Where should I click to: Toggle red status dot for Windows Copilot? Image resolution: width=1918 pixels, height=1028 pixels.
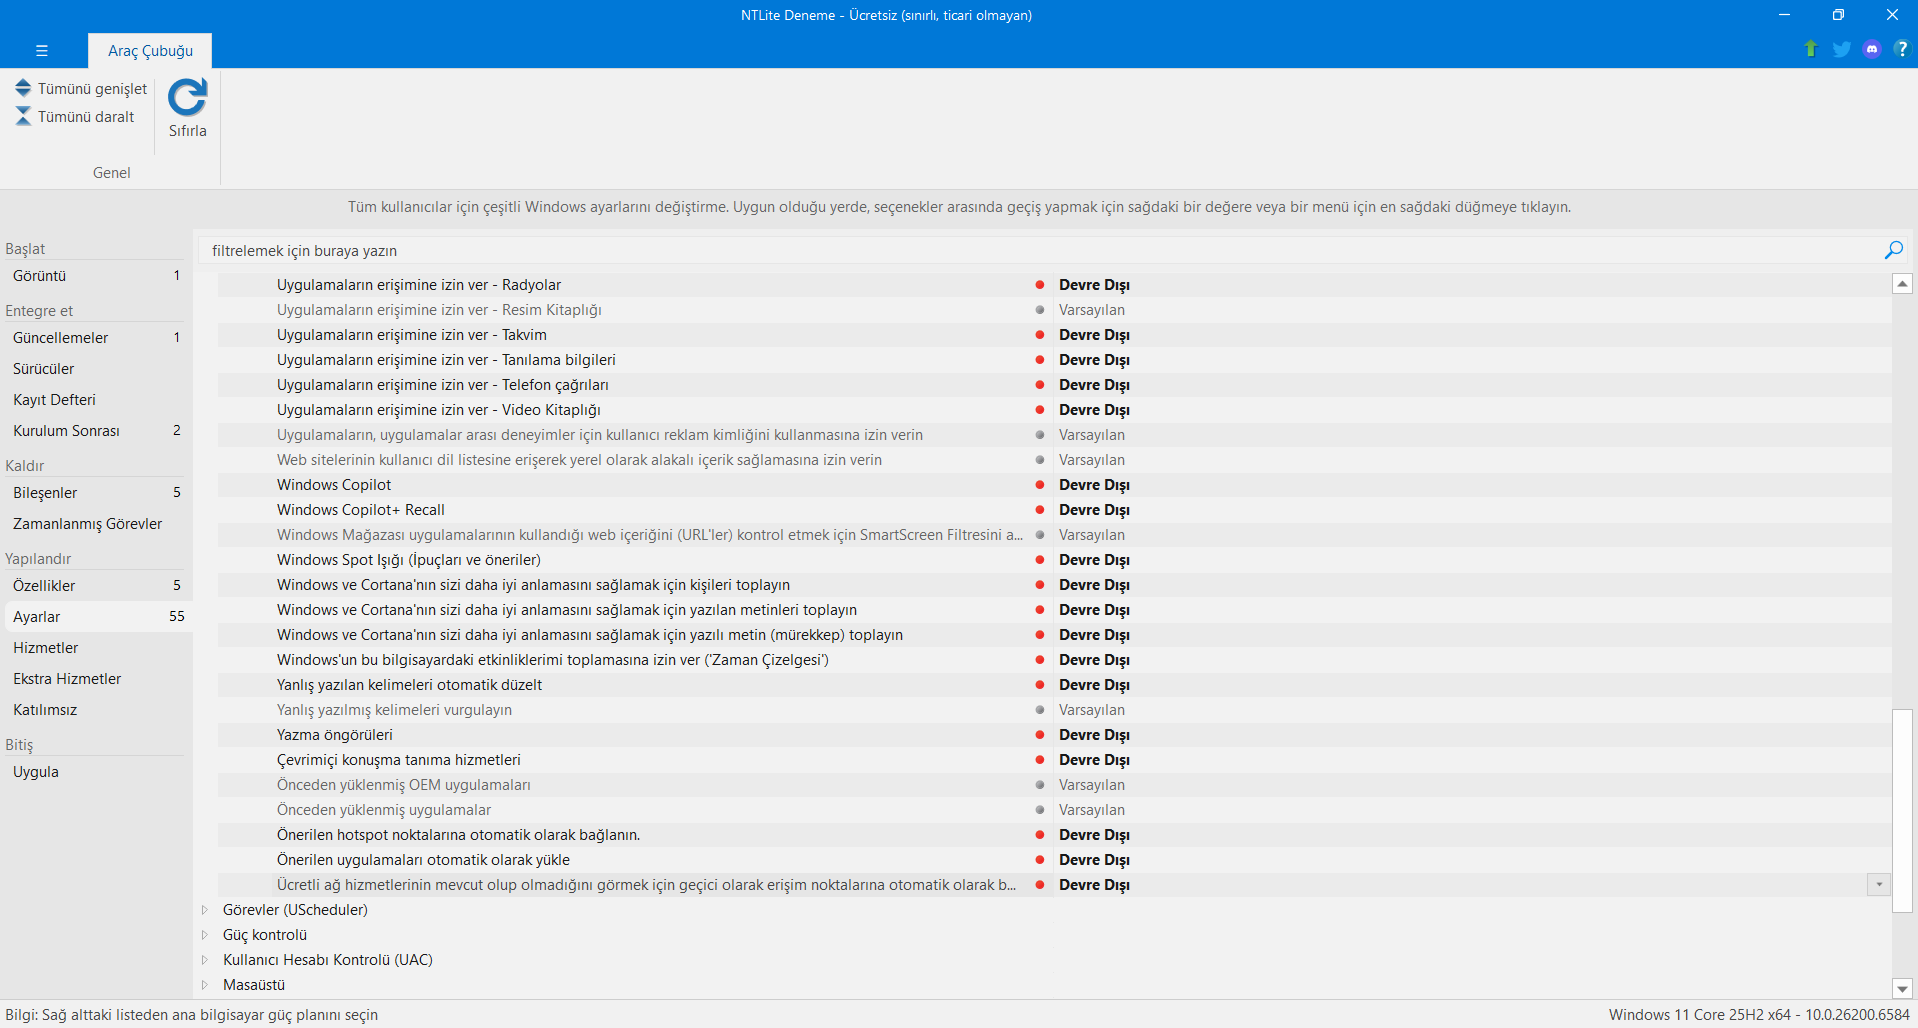click(1040, 485)
